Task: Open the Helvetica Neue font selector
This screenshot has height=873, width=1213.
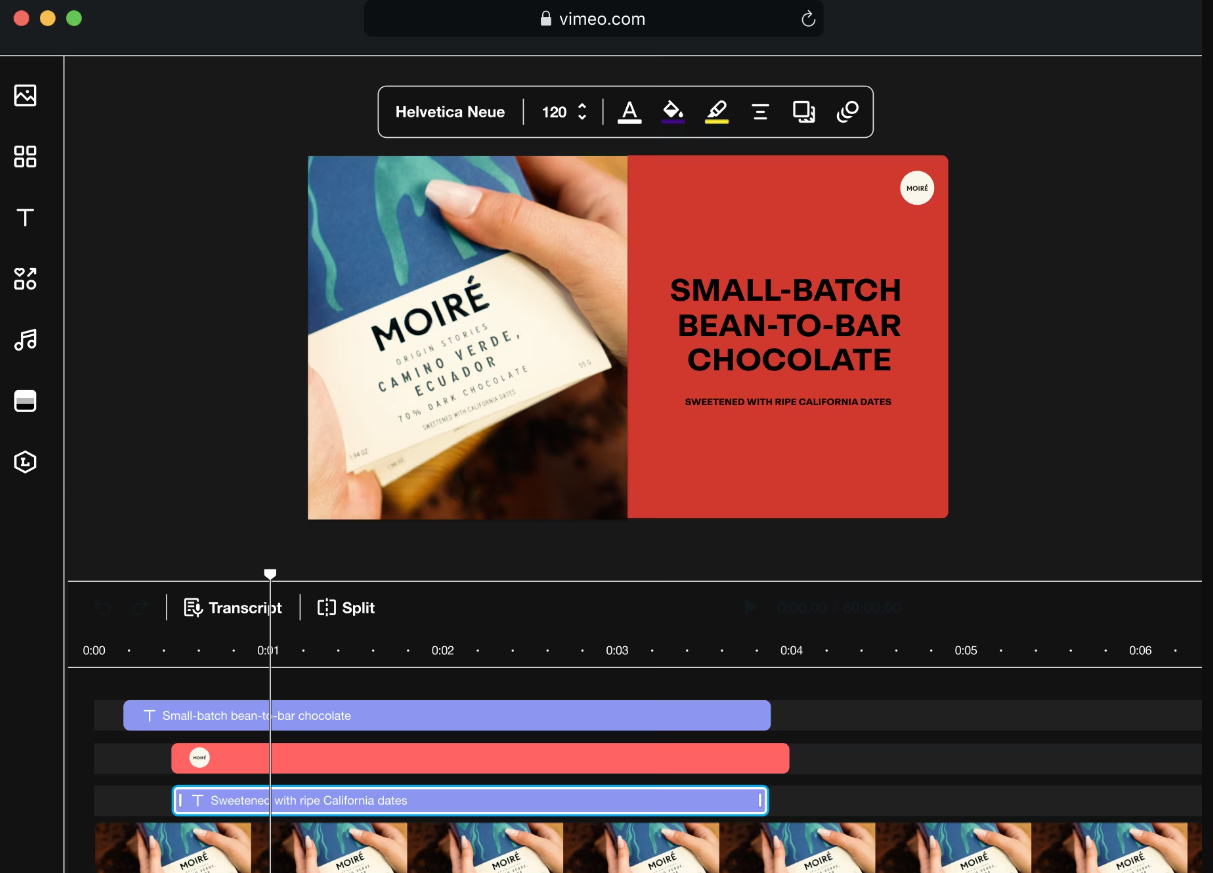Action: coord(450,112)
